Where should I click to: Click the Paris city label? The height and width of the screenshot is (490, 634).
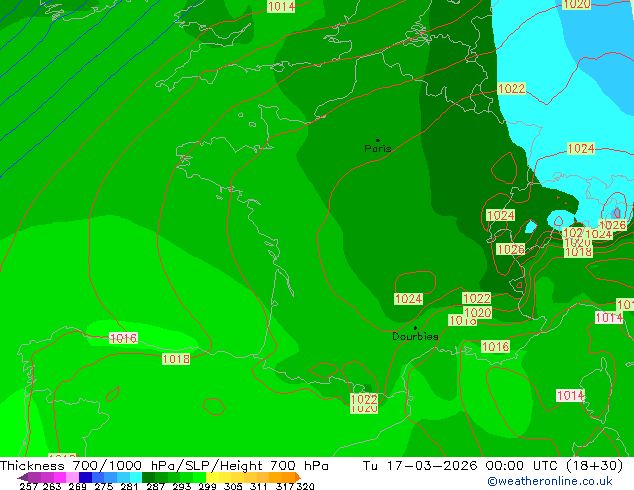click(378, 148)
